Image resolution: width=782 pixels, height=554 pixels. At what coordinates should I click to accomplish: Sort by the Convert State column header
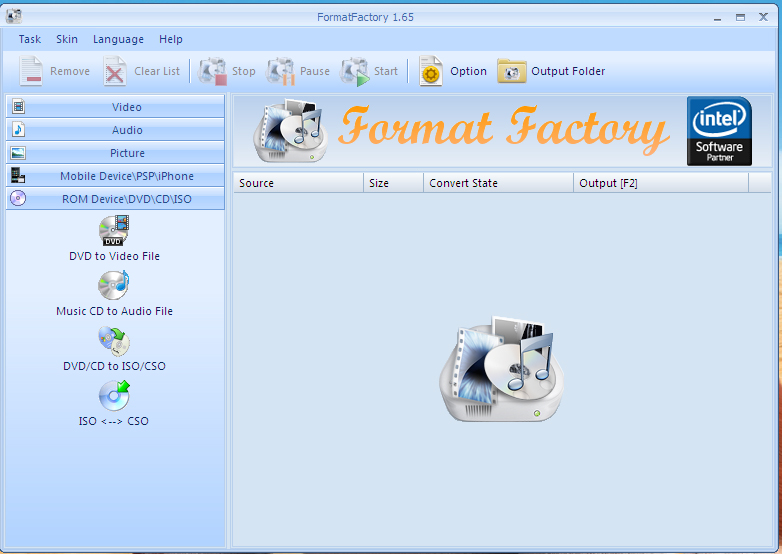499,183
